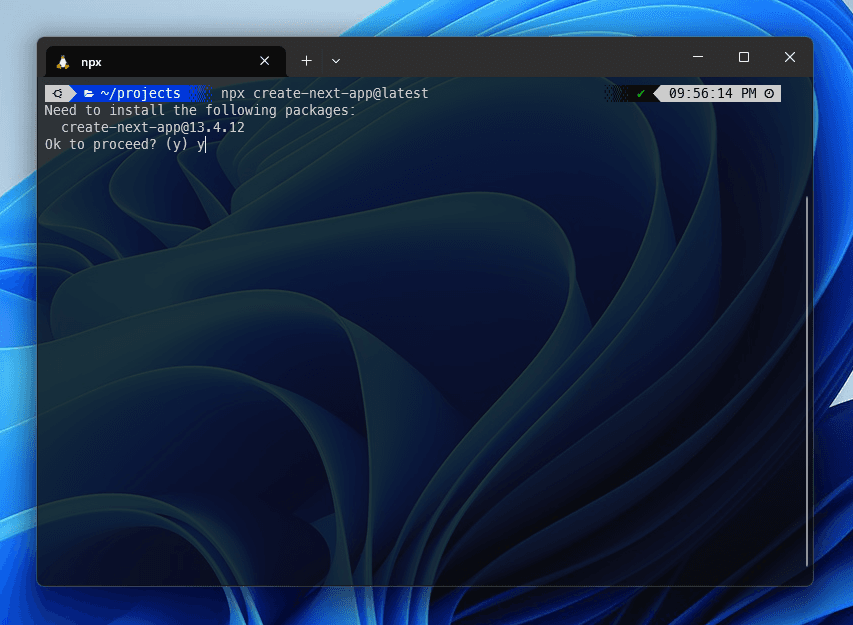Click the Linux penguin tab icon
This screenshot has height=625, width=853.
63,62
